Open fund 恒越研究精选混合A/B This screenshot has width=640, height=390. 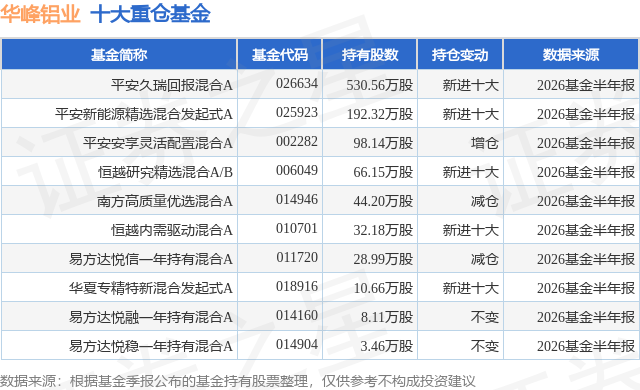[x=165, y=172]
